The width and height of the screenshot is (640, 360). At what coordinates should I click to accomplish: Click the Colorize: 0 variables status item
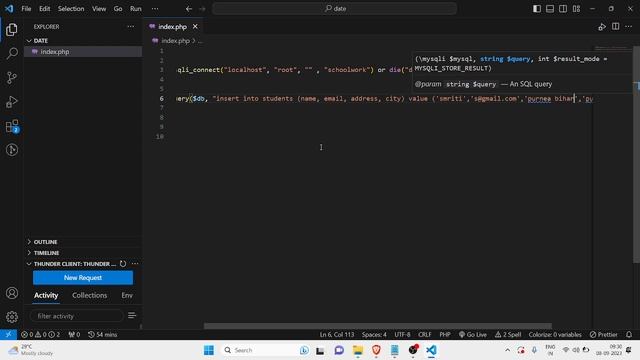point(555,334)
